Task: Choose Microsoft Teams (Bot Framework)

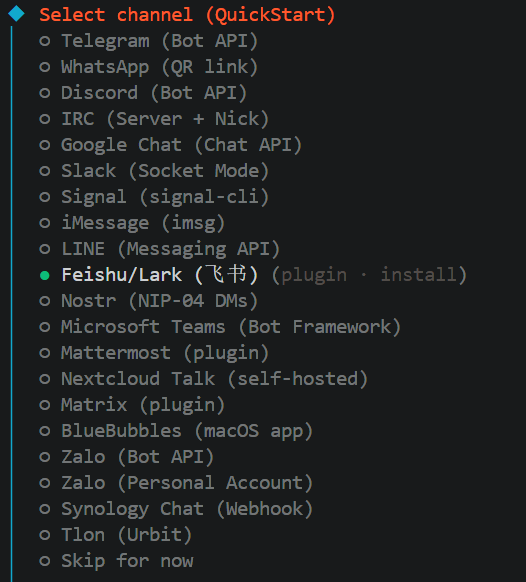Action: click(x=220, y=327)
